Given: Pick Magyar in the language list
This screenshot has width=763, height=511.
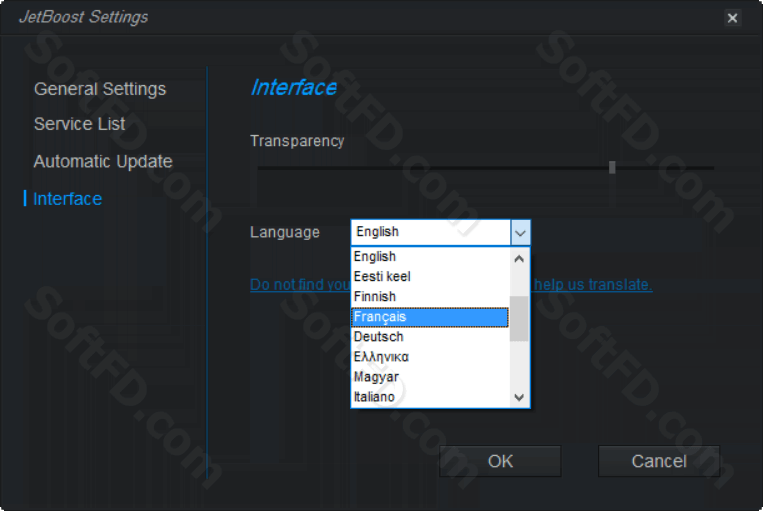Looking at the screenshot, I should click(430, 377).
